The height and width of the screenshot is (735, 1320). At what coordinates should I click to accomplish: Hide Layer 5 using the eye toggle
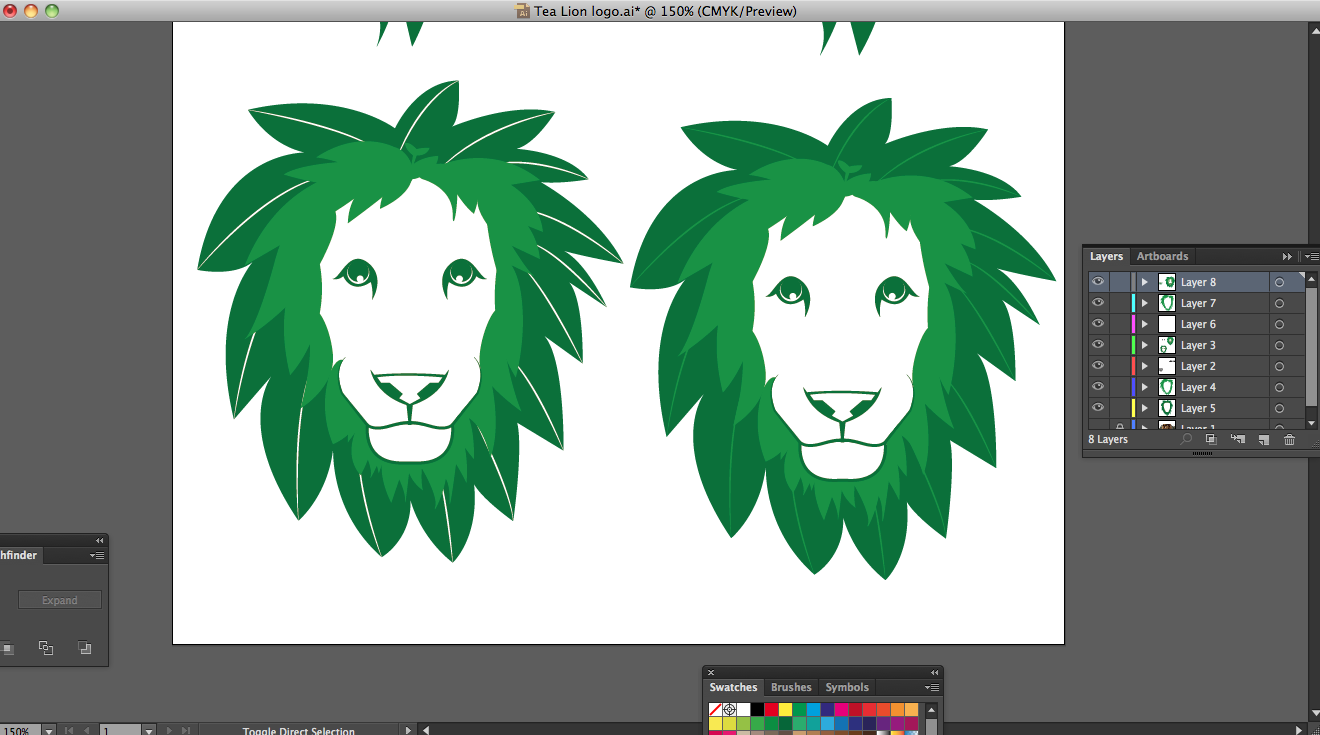pos(1098,408)
